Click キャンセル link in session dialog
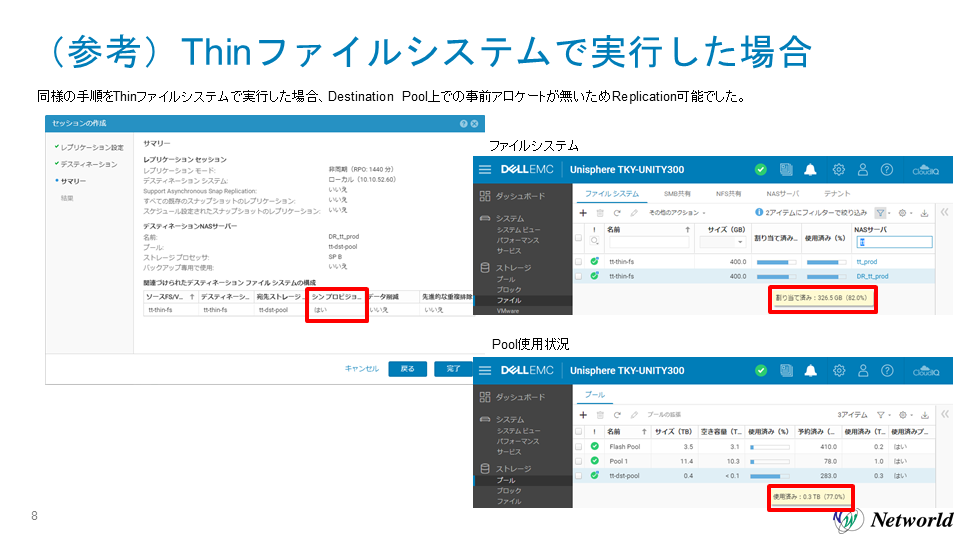This screenshot has width=960, height=540. click(362, 369)
